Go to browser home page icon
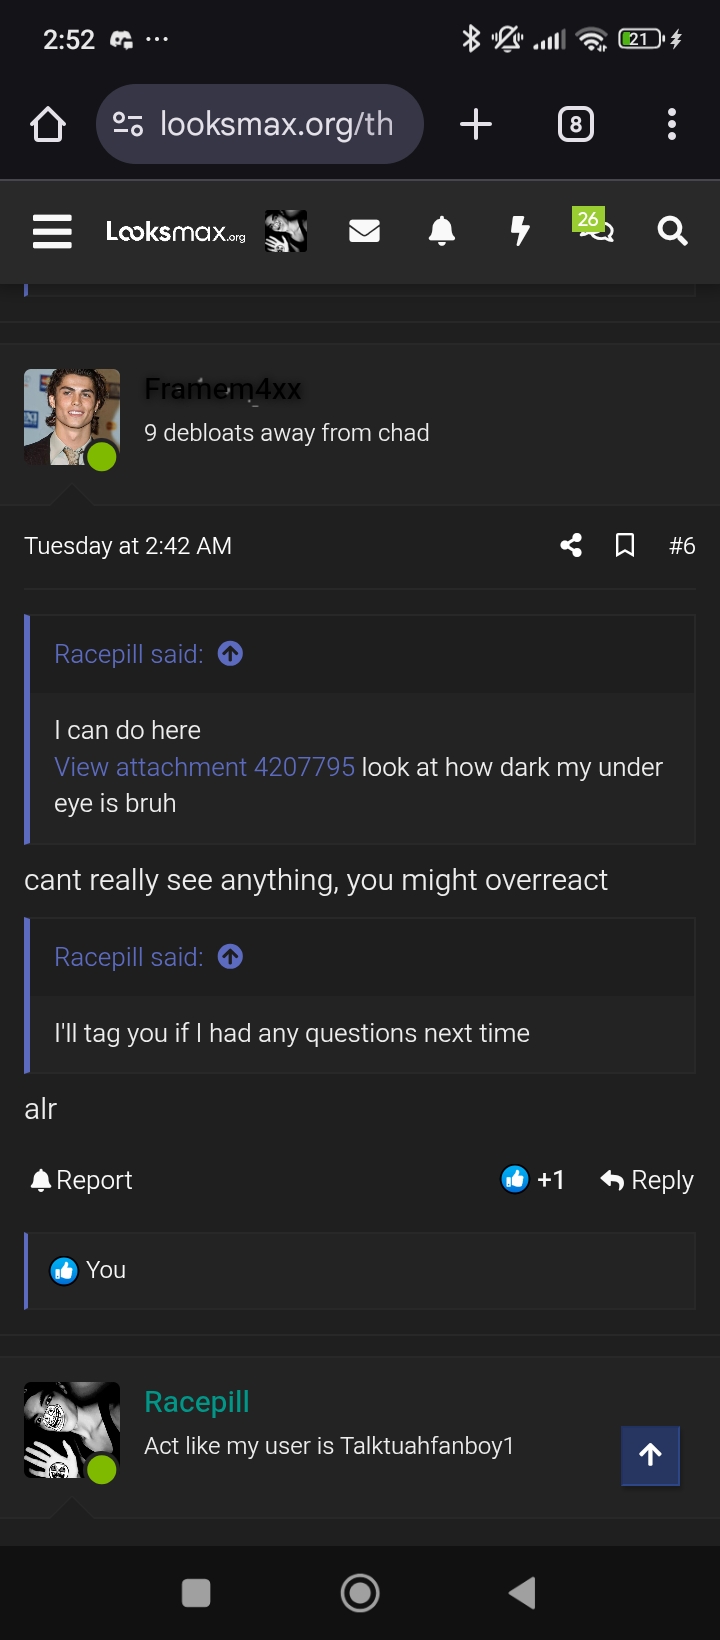 point(48,124)
